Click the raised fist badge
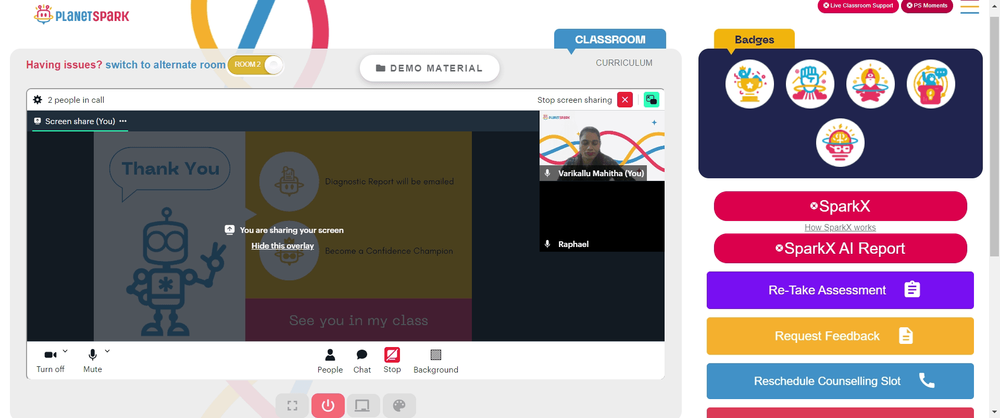This screenshot has height=418, width=1000. click(x=810, y=84)
